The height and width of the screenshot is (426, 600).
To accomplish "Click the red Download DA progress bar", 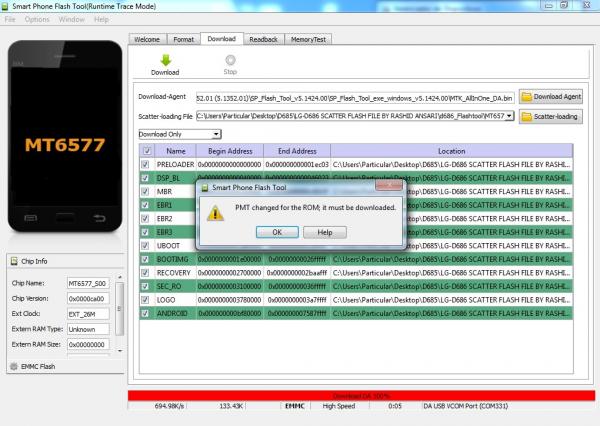I will click(x=361, y=395).
